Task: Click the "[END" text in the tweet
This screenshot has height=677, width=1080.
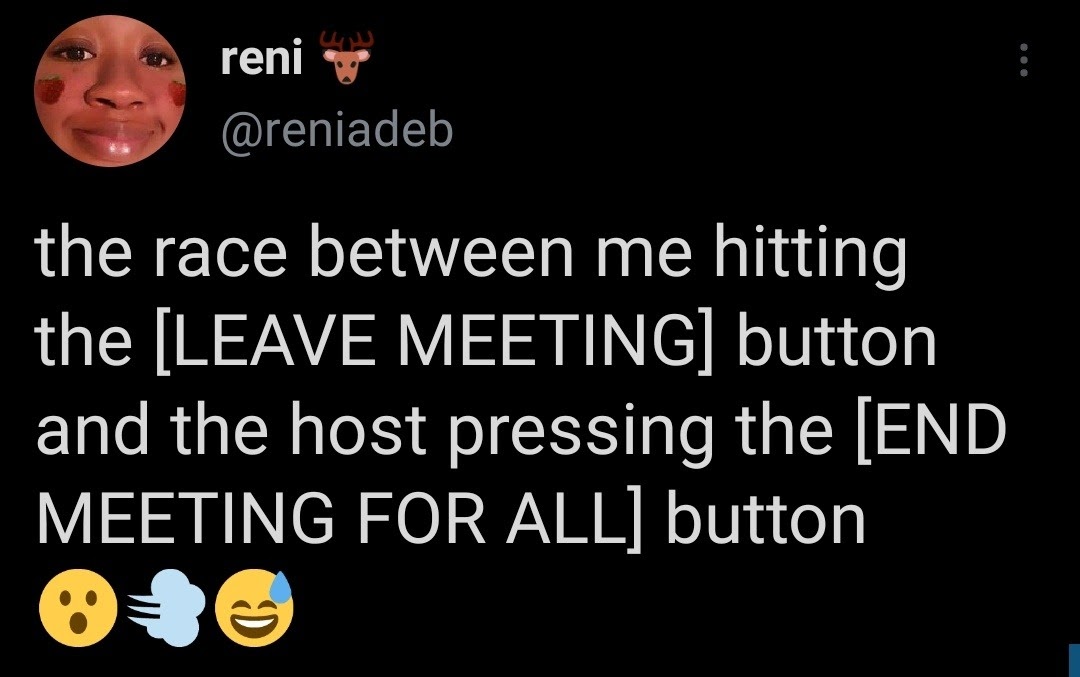Action: point(927,432)
